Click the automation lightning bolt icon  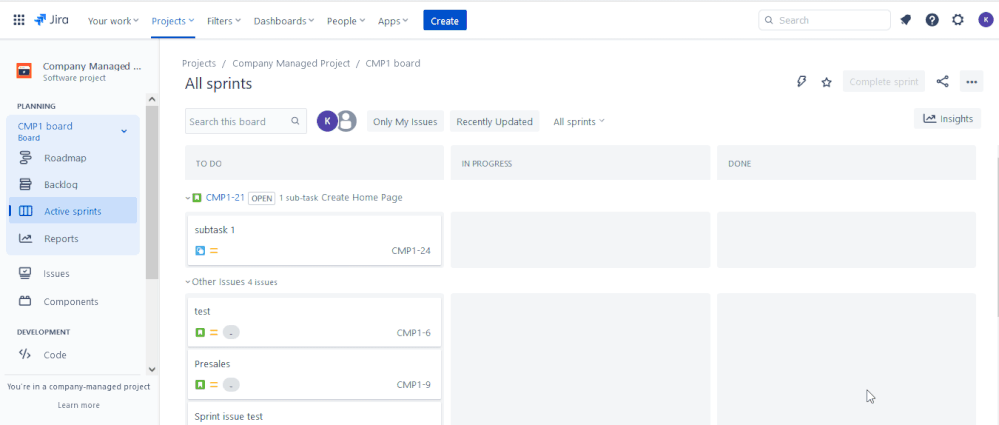[802, 82]
